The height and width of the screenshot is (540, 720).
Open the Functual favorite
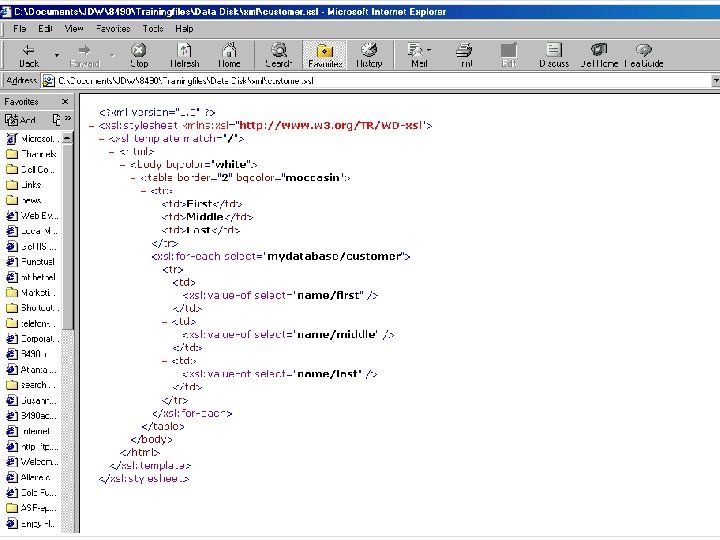31,262
